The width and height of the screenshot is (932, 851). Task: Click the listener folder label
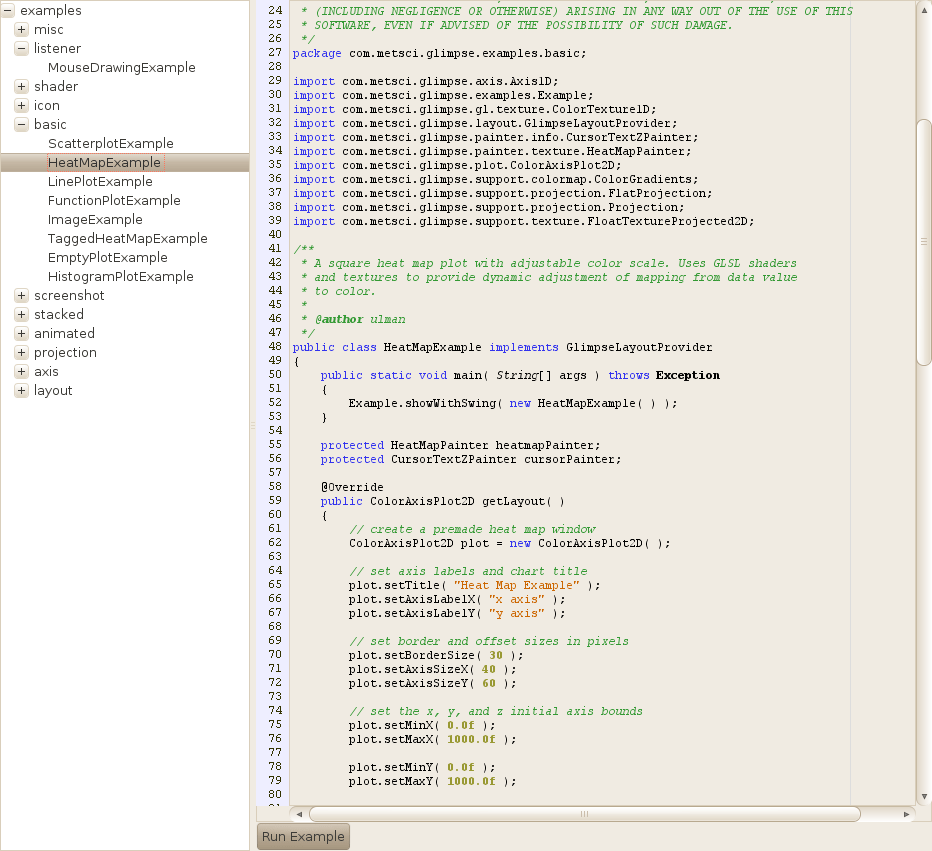(57, 49)
